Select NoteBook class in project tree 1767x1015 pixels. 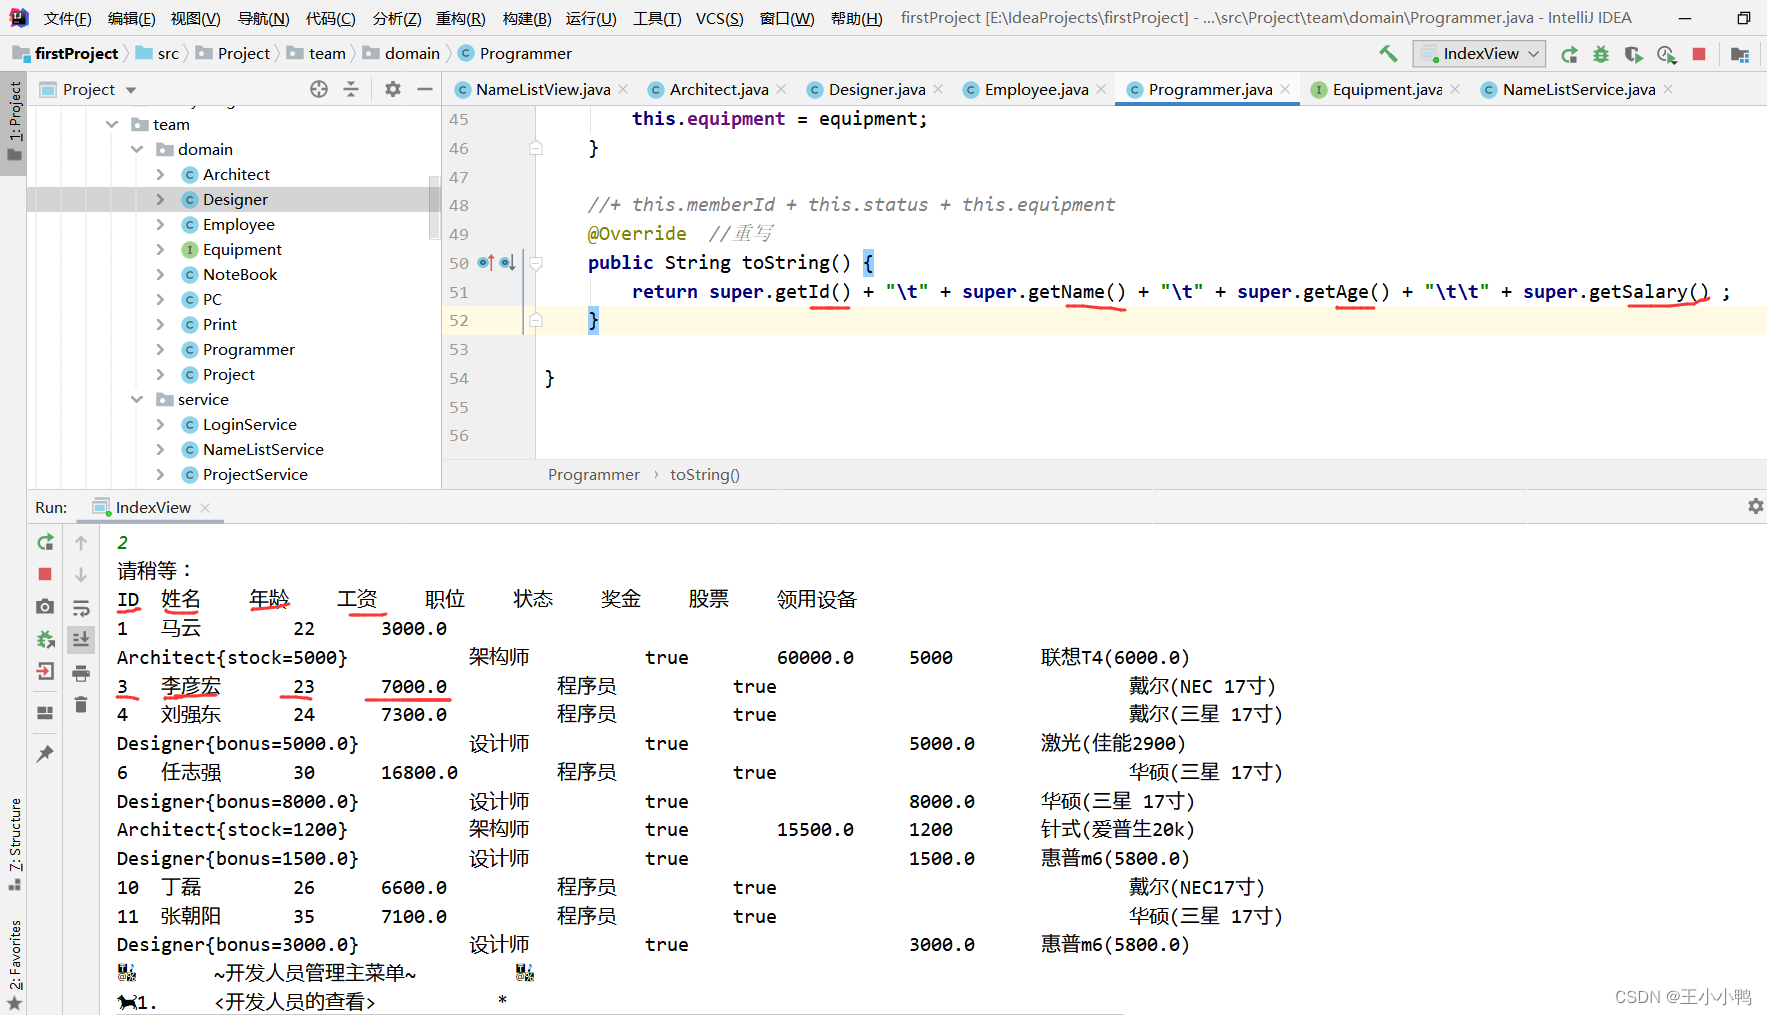coord(240,275)
